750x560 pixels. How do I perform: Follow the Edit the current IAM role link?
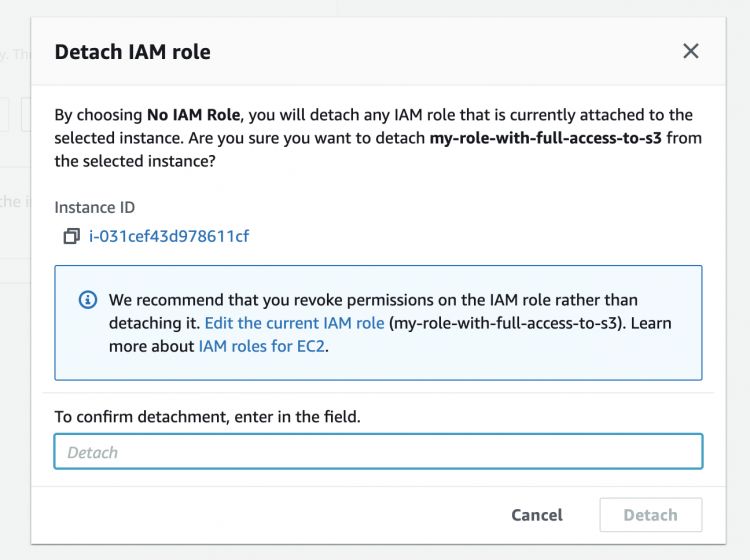(294, 323)
